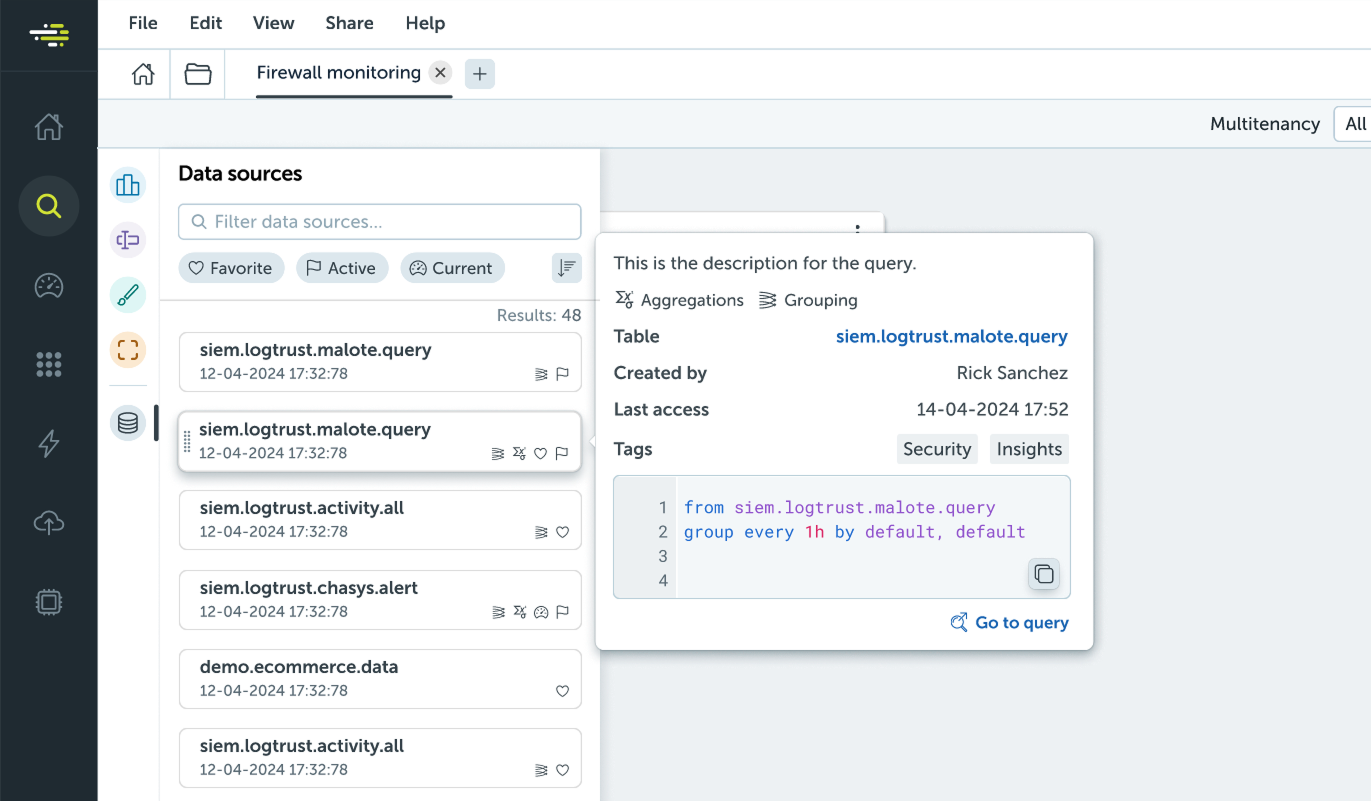Screen dimensions: 1371x801
Task: Open the sort order dropdown
Action: [x=566, y=268]
